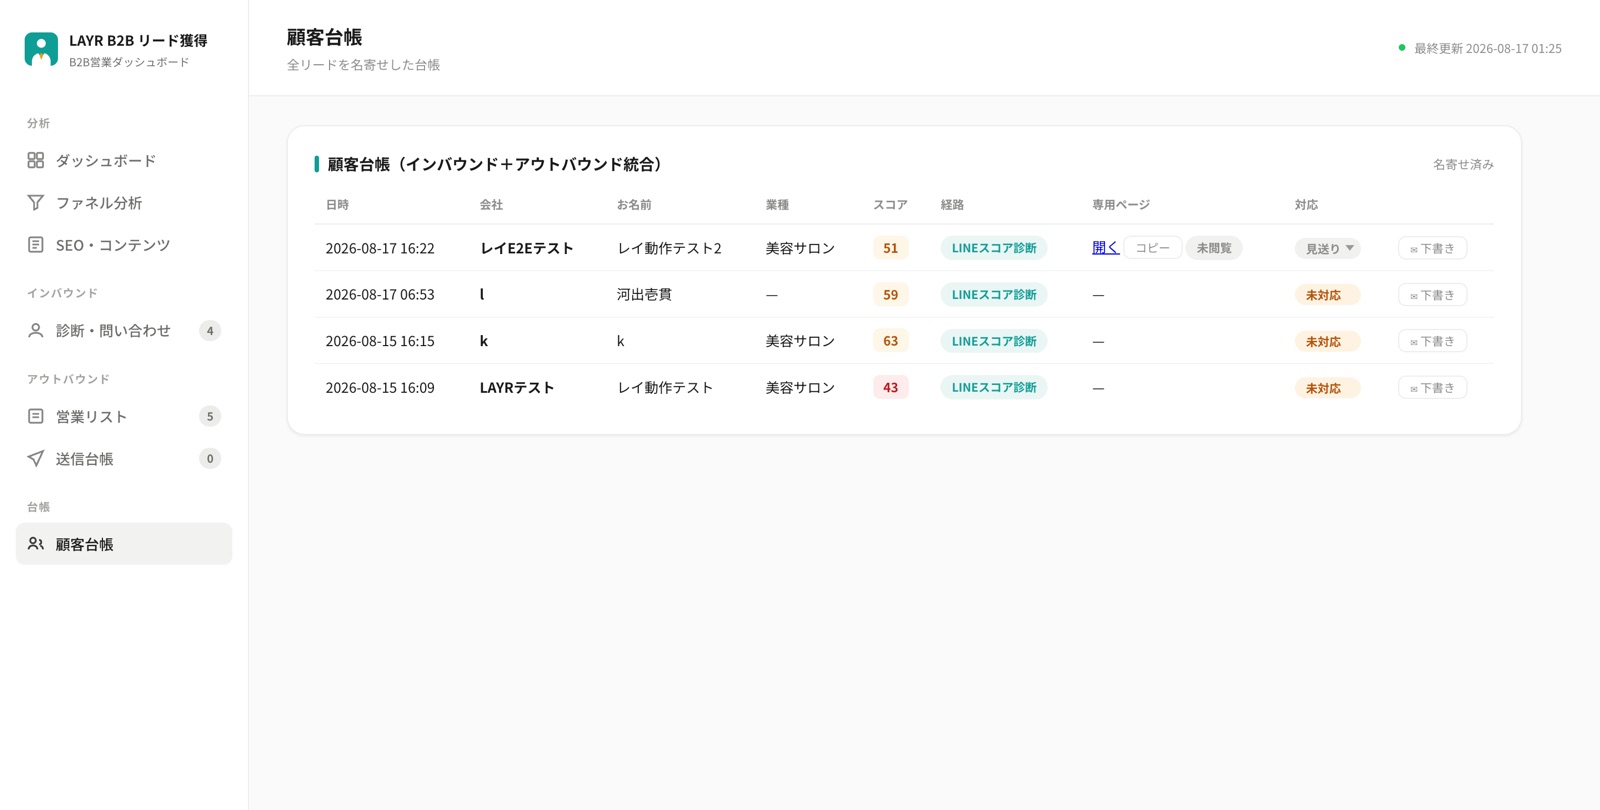Open 未対応 status for LAYRテスト row
The height and width of the screenshot is (810, 1600).
click(x=1327, y=388)
